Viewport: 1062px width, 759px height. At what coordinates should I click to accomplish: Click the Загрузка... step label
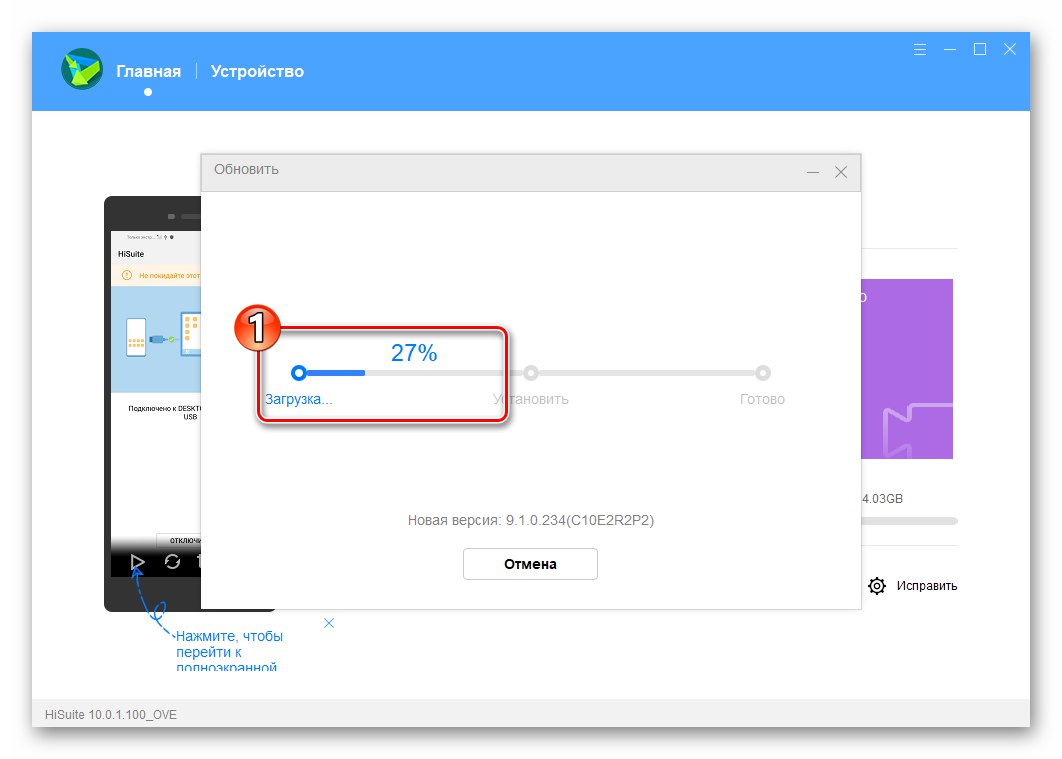[299, 399]
